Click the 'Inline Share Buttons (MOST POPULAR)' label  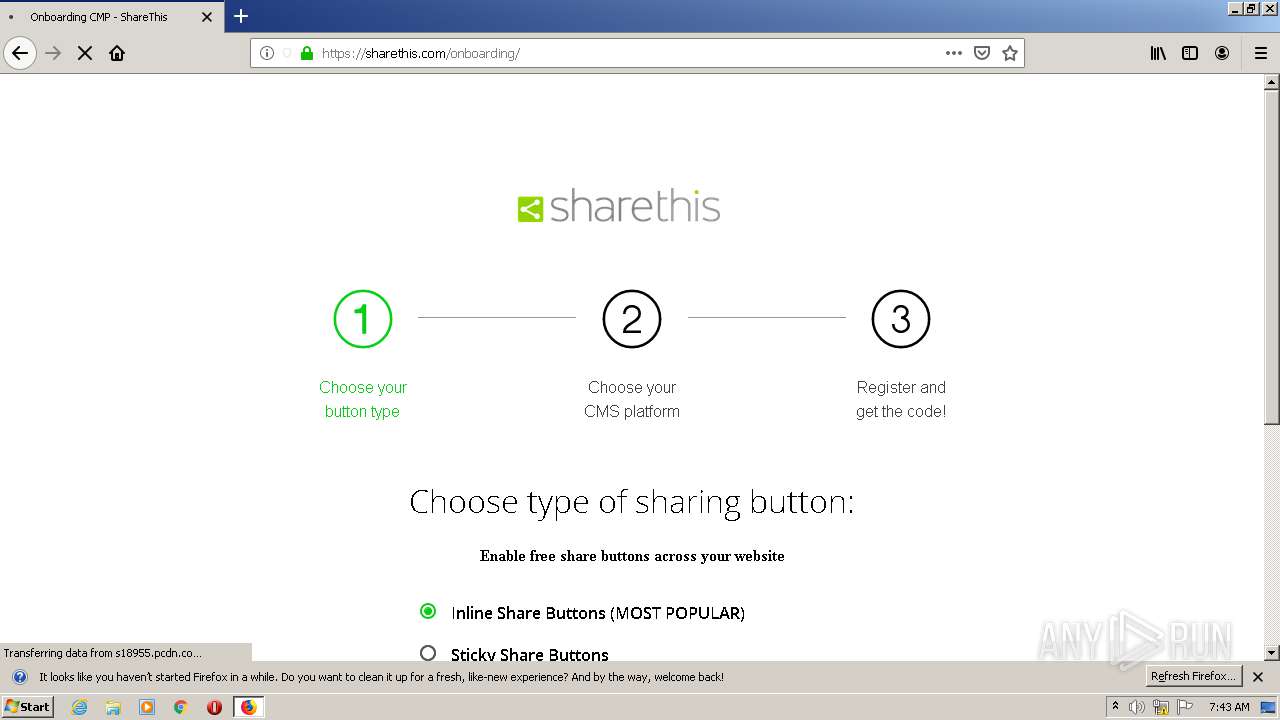pos(598,613)
